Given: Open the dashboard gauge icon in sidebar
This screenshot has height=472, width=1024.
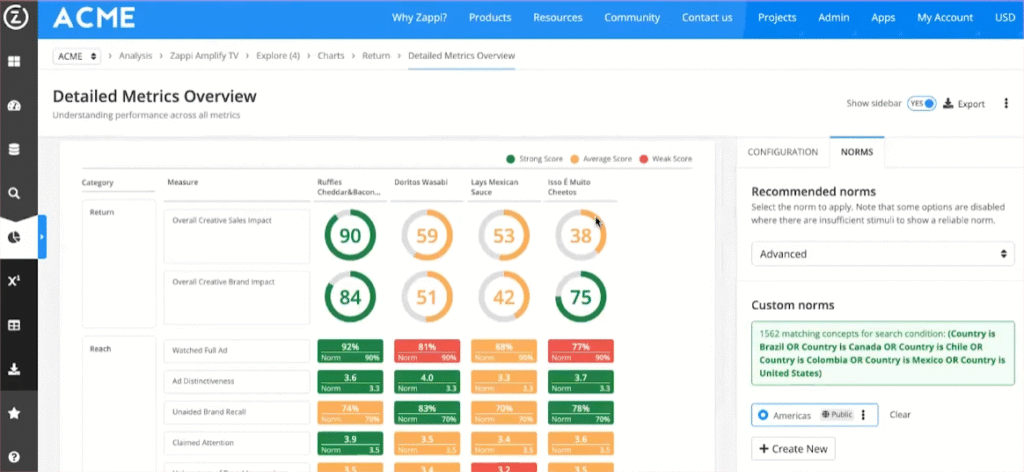Looking at the screenshot, I should click(14, 105).
